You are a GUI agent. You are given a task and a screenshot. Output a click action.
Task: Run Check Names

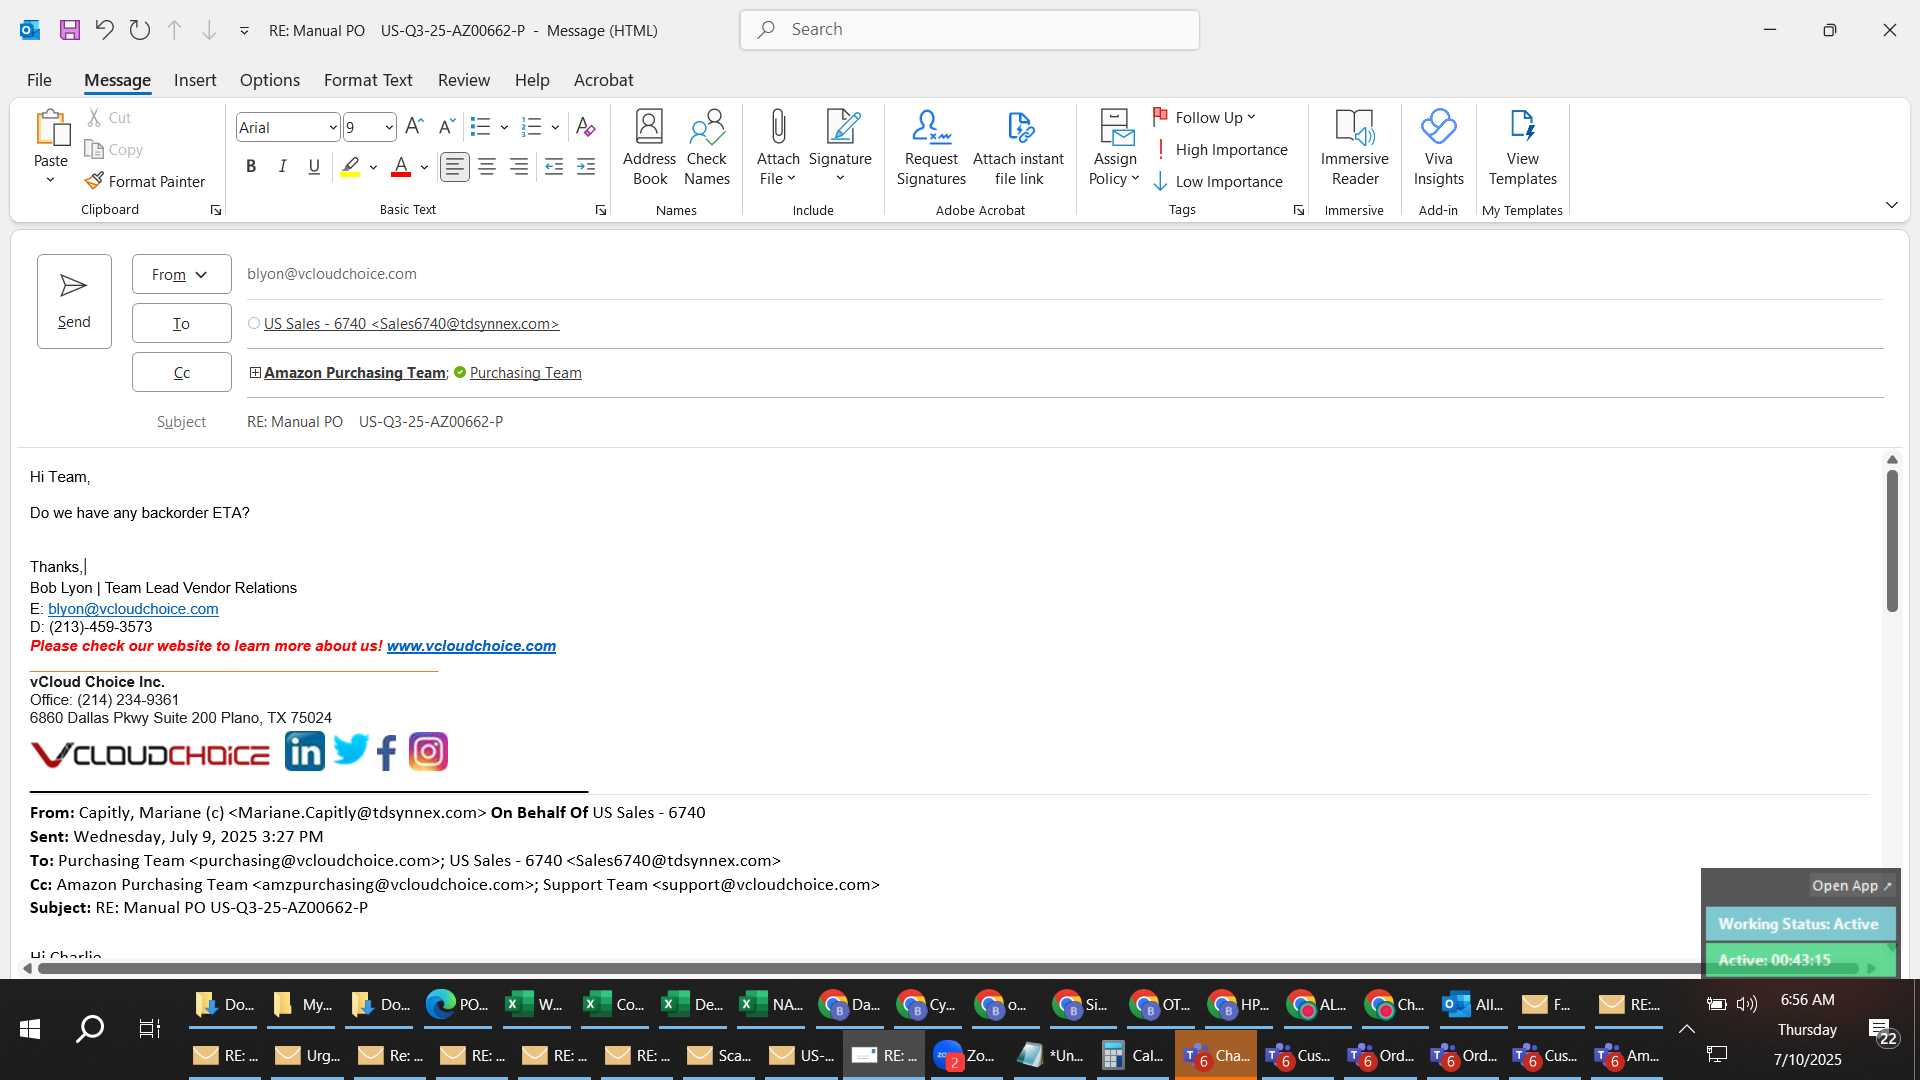[707, 147]
